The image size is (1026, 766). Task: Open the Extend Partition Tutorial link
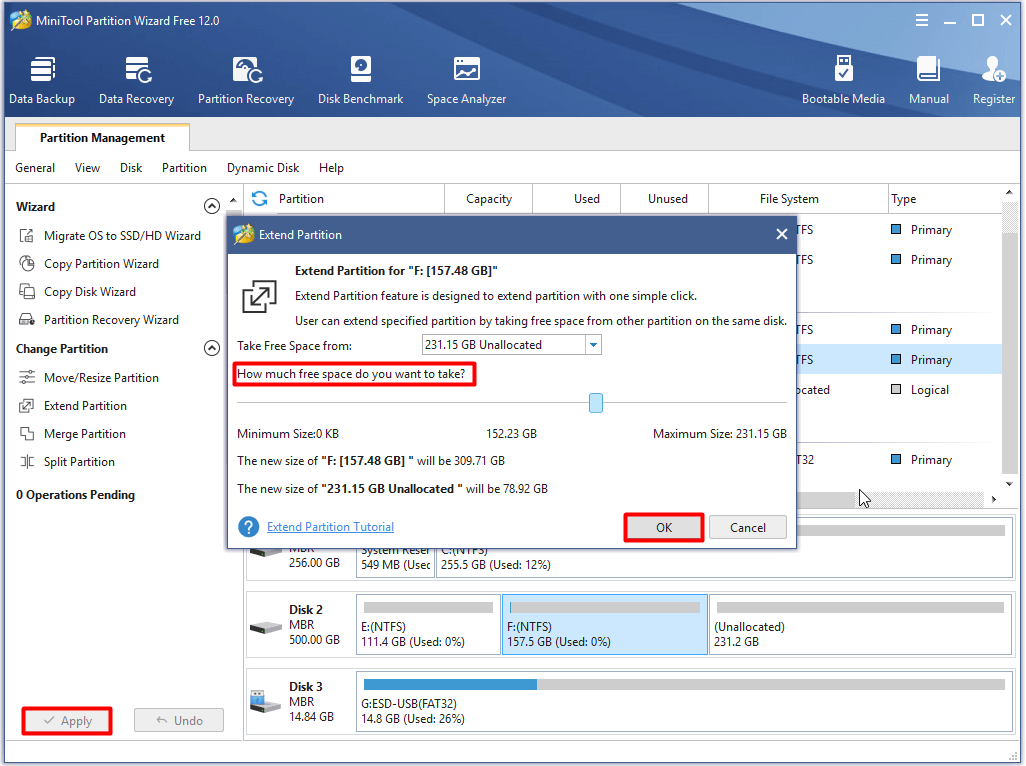(330, 527)
